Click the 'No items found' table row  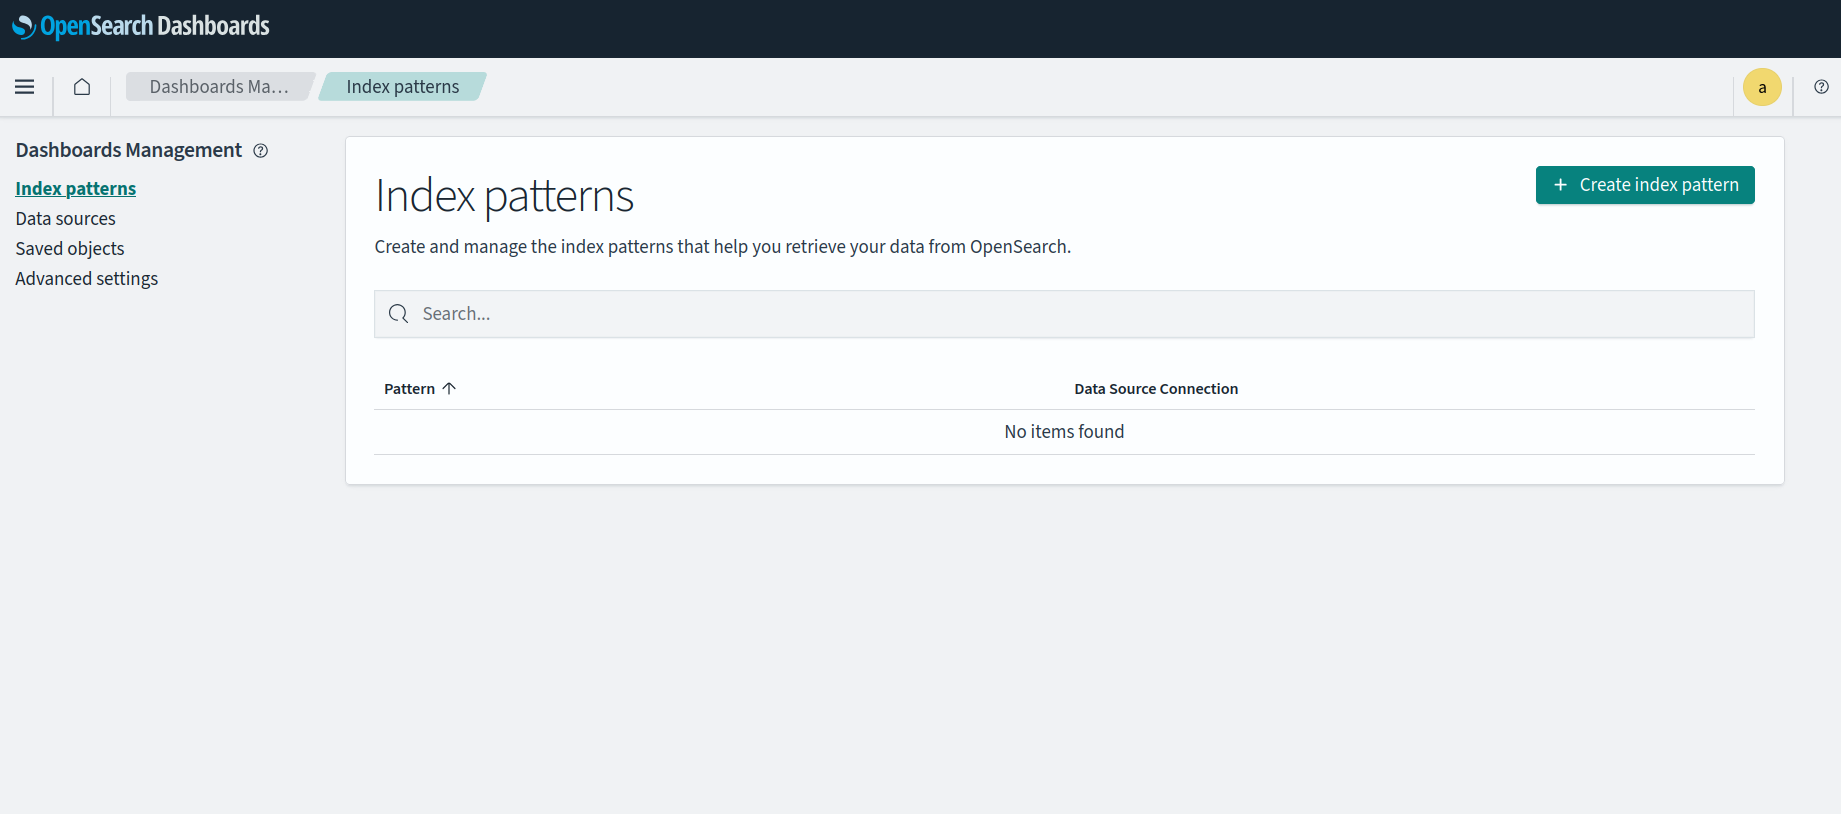click(x=1064, y=432)
